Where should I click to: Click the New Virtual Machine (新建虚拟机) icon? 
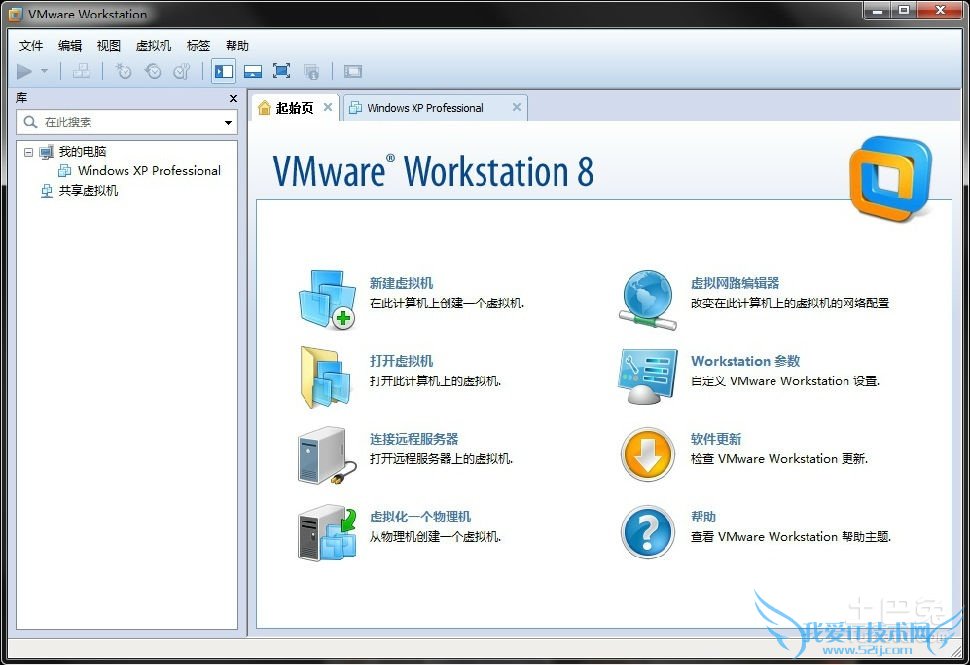point(327,299)
